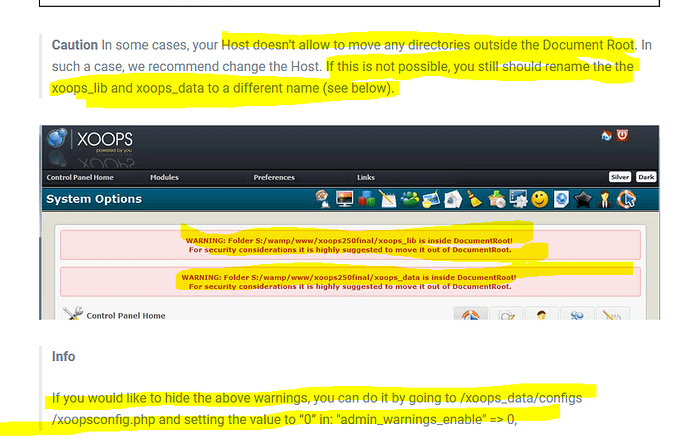Open the Image Manager picture icon
The width and height of the screenshot is (690, 439).
pyautogui.click(x=431, y=199)
